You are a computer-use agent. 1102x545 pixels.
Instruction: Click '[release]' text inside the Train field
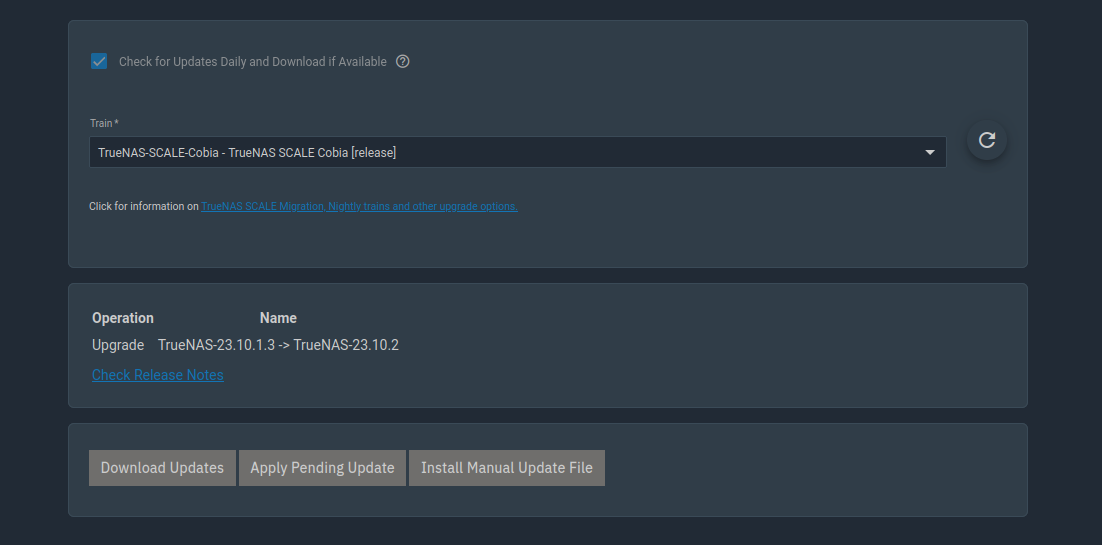(x=374, y=153)
